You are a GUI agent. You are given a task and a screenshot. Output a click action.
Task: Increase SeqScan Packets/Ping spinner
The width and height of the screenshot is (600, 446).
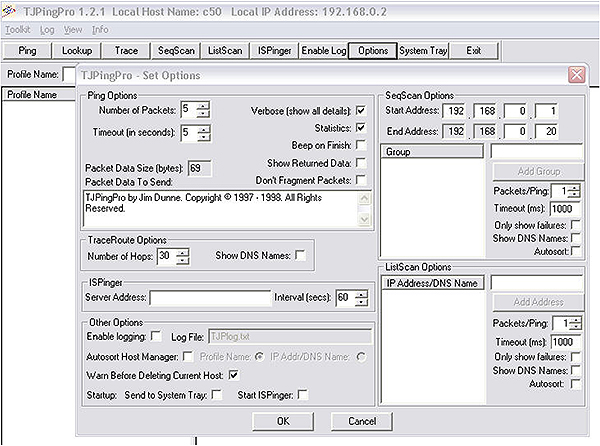[x=574, y=188]
